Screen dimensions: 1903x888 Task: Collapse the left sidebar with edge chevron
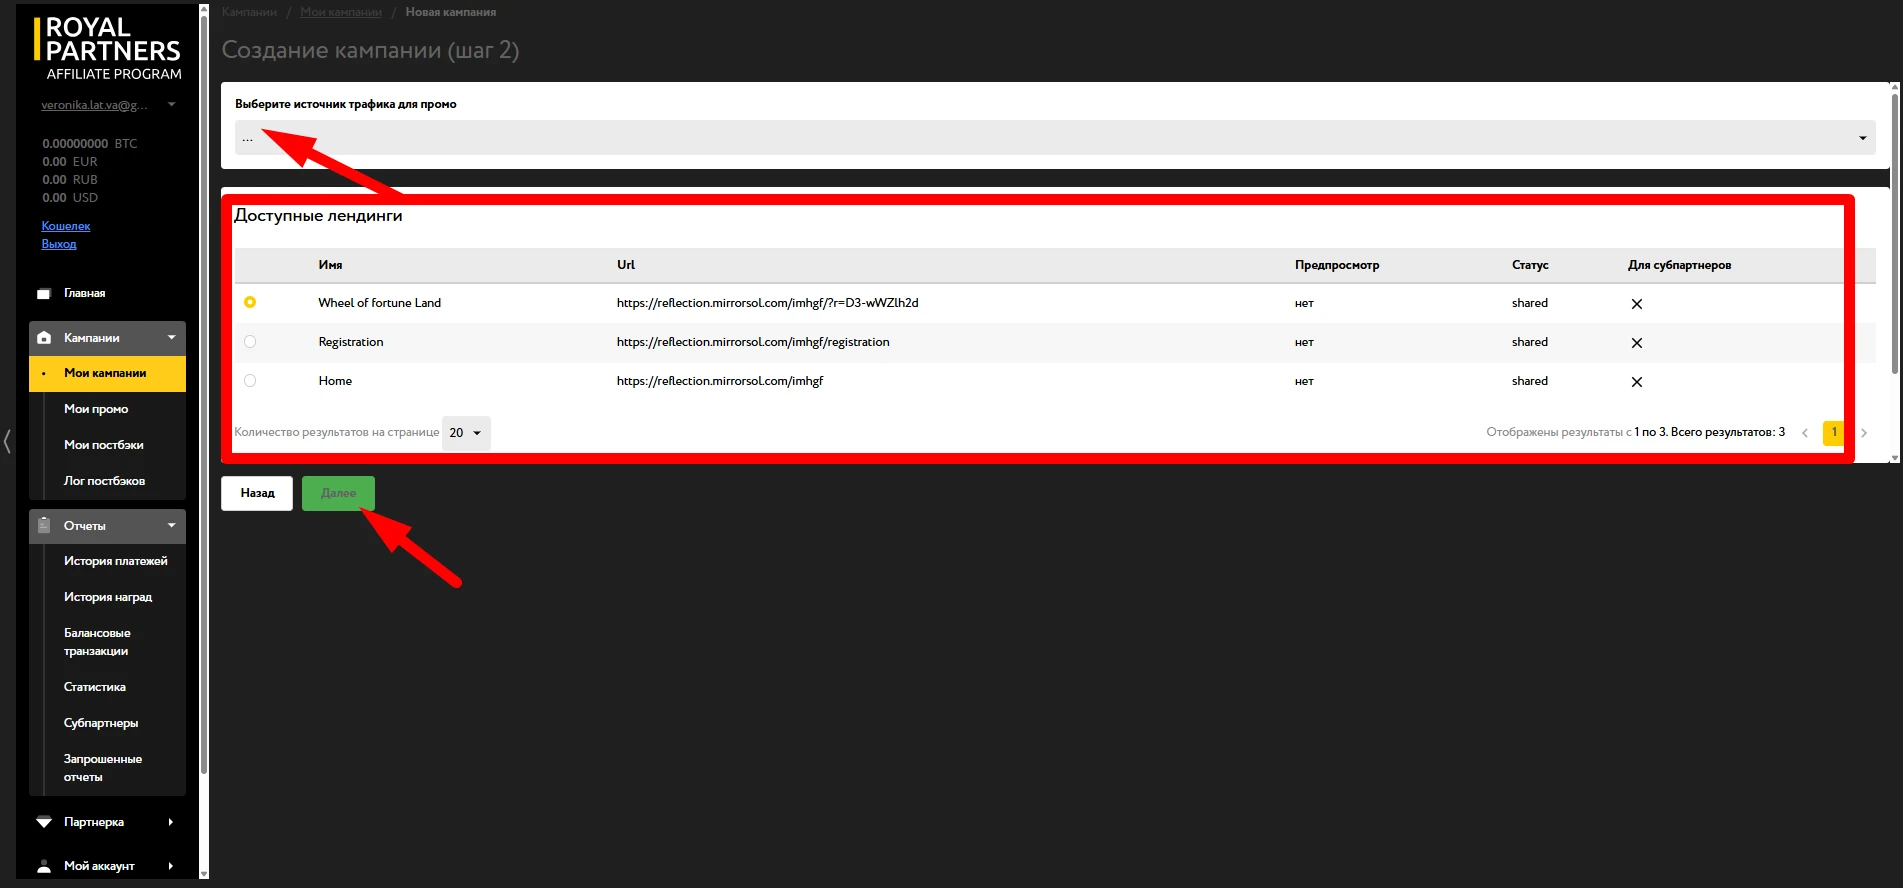pyautogui.click(x=7, y=441)
